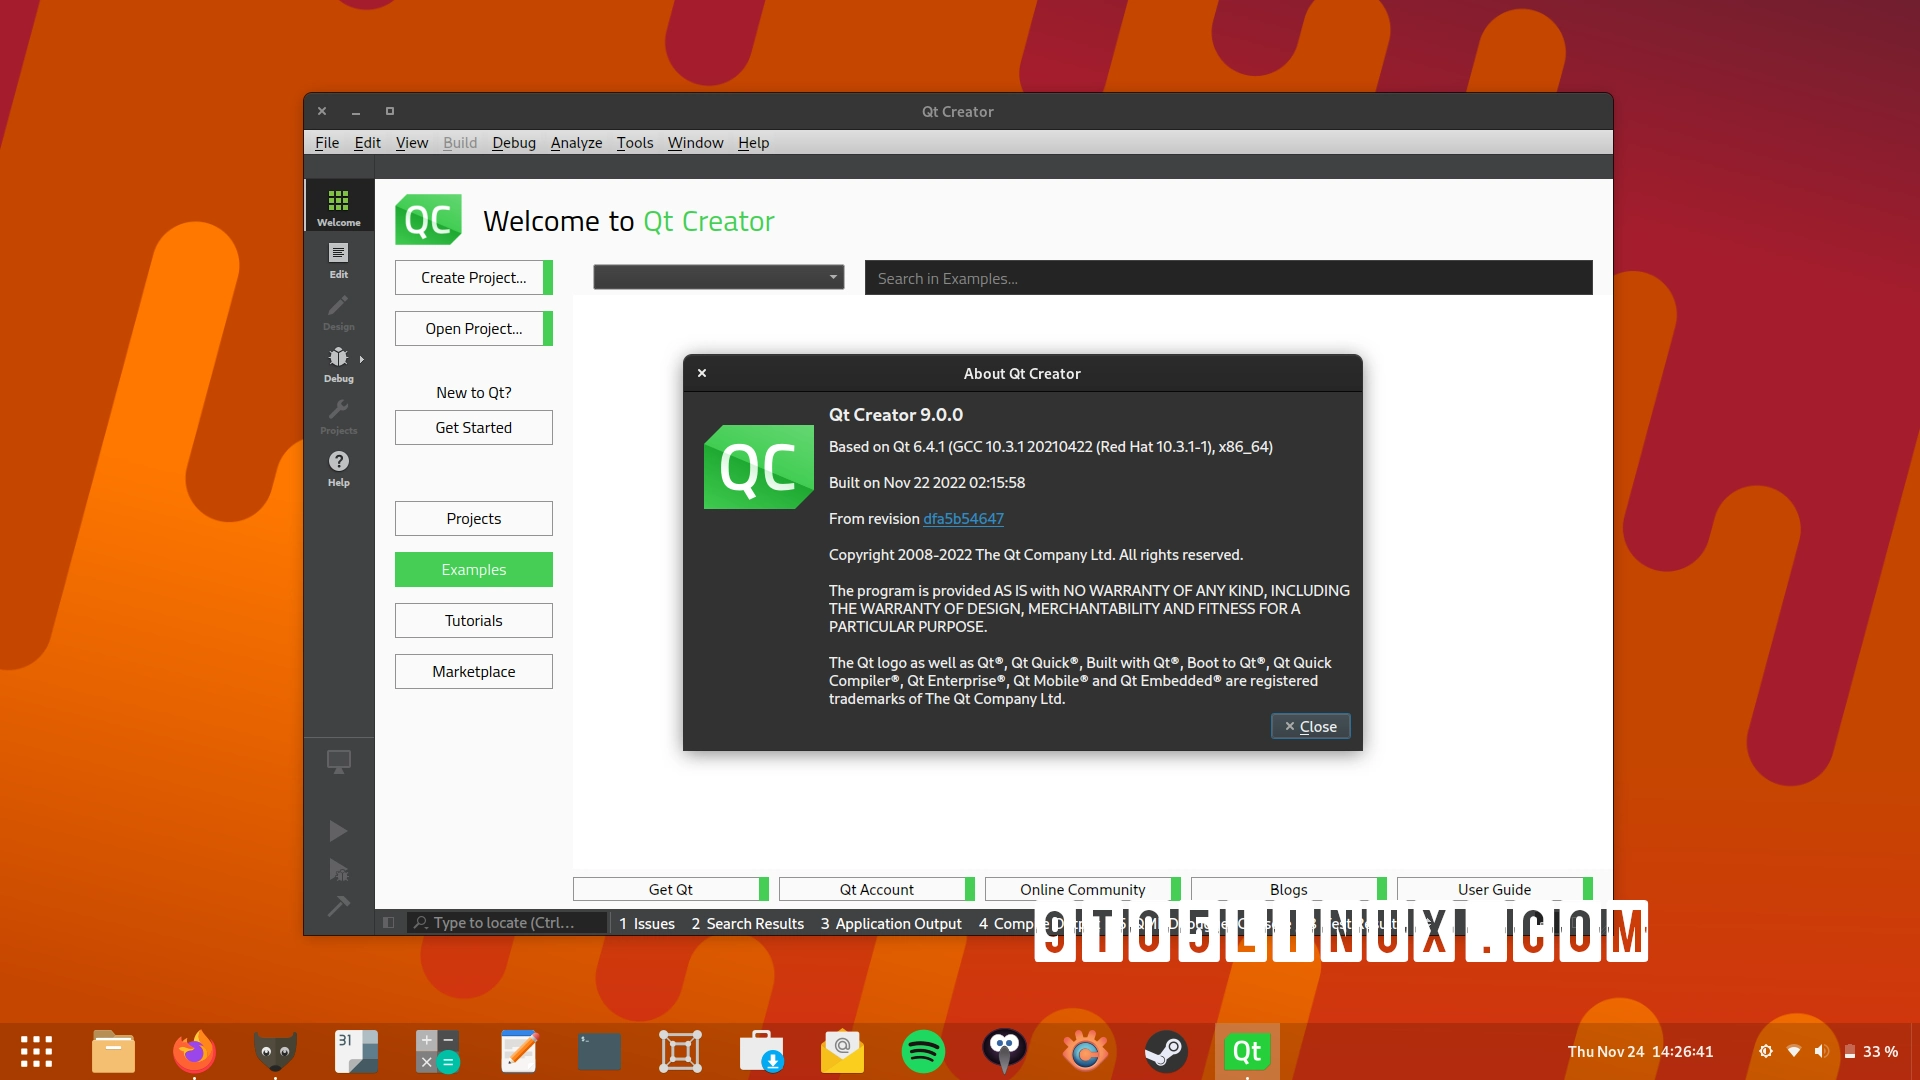1920x1080 pixels.
Task: Open the Tools menu
Action: [634, 142]
